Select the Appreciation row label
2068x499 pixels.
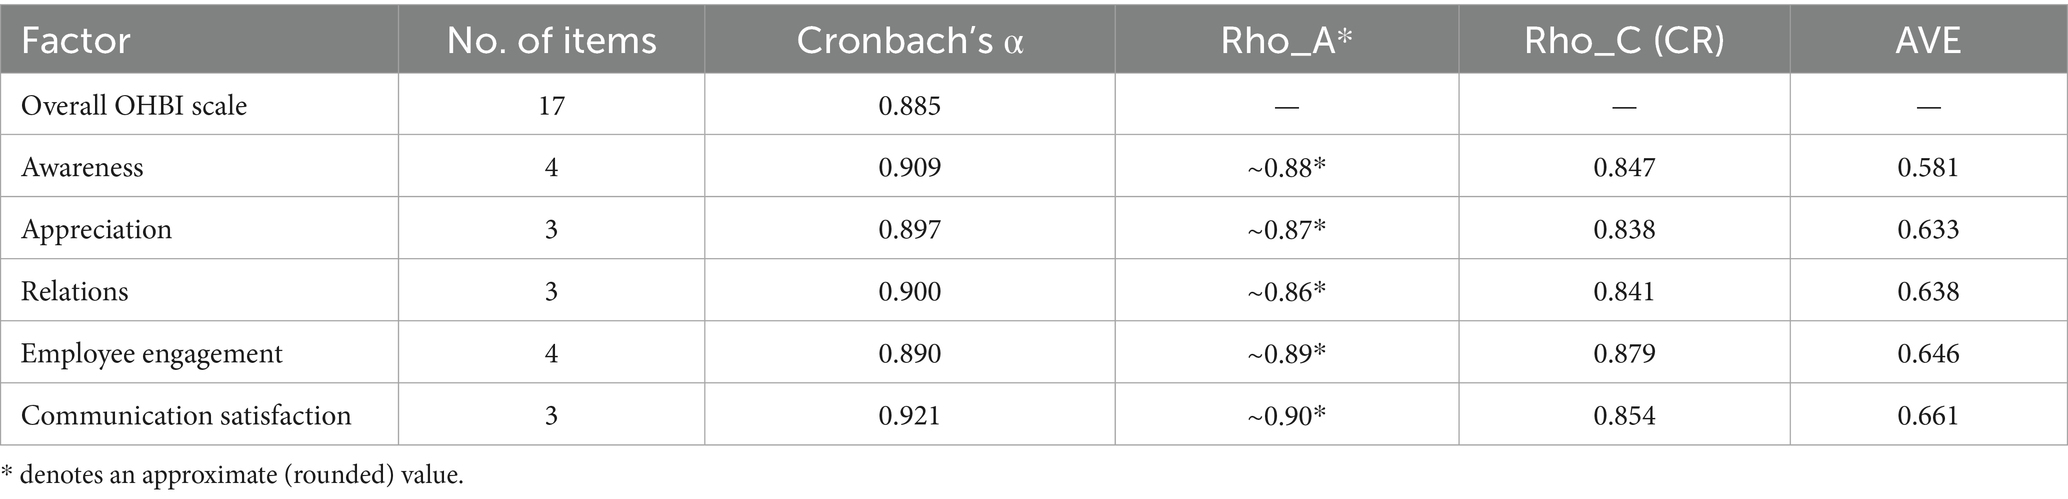96,229
